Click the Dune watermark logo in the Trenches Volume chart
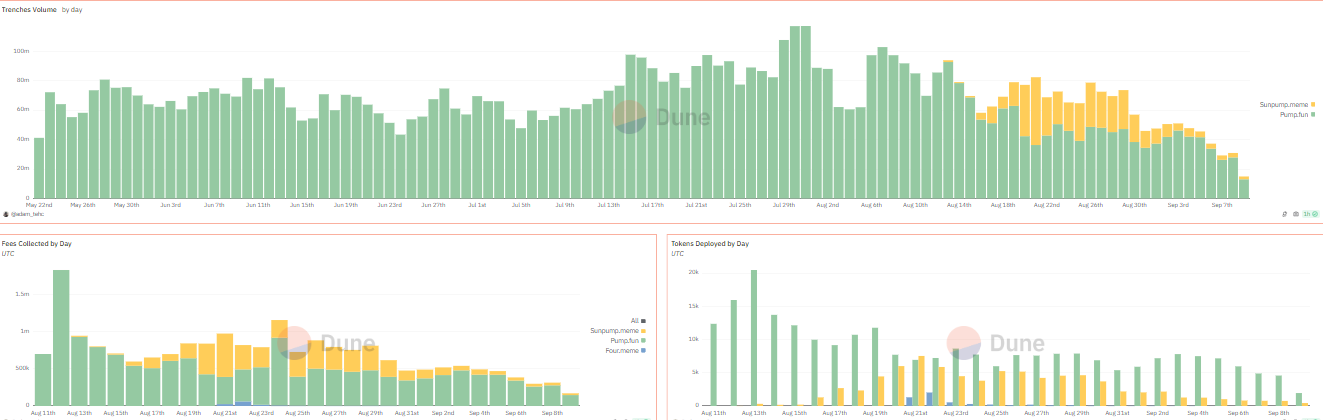The image size is (1323, 420). click(x=661, y=117)
